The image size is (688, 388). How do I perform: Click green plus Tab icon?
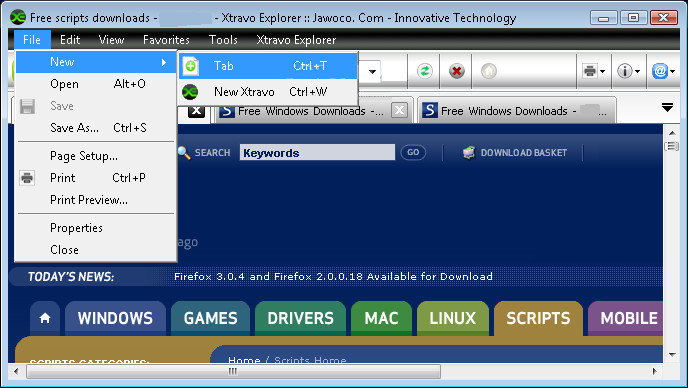coord(191,66)
